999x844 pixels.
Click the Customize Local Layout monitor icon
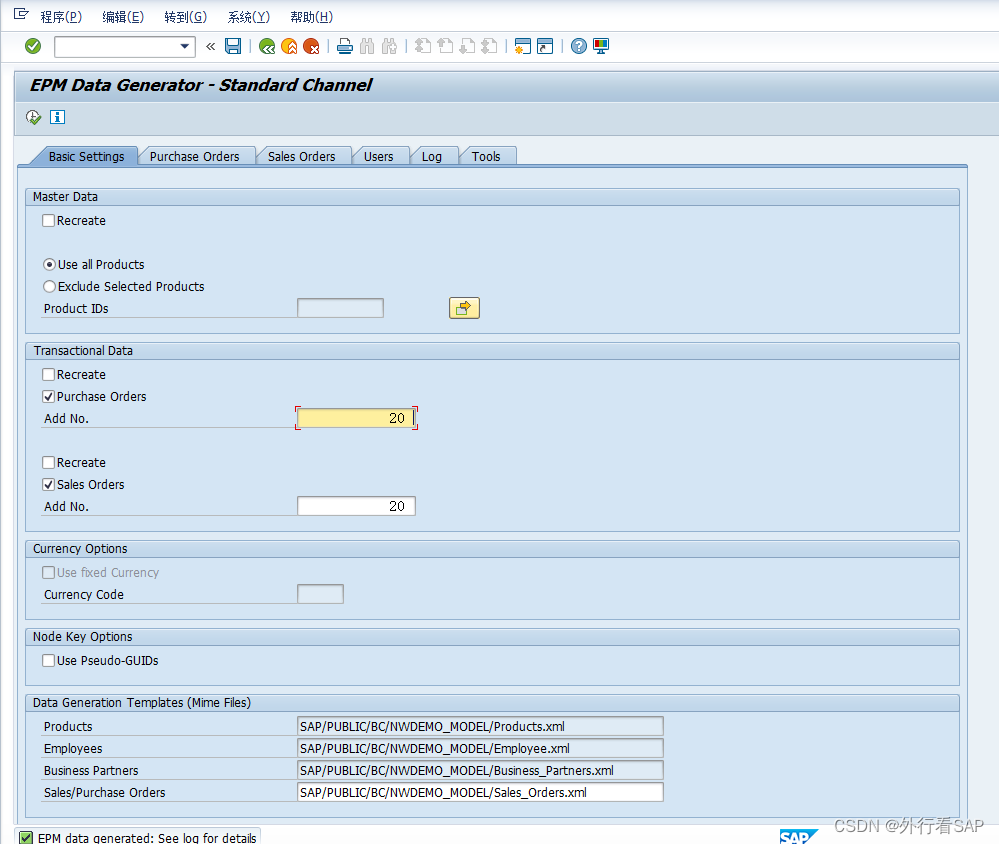(601, 46)
